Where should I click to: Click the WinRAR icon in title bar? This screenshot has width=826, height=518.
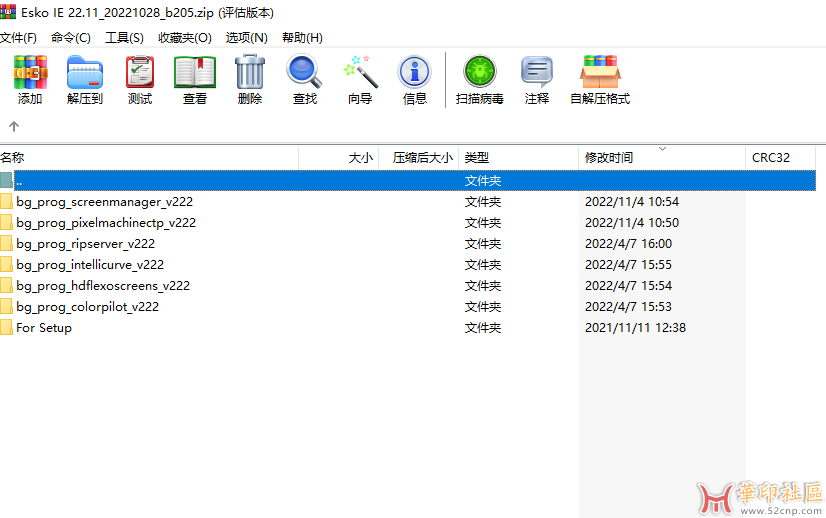(8, 11)
